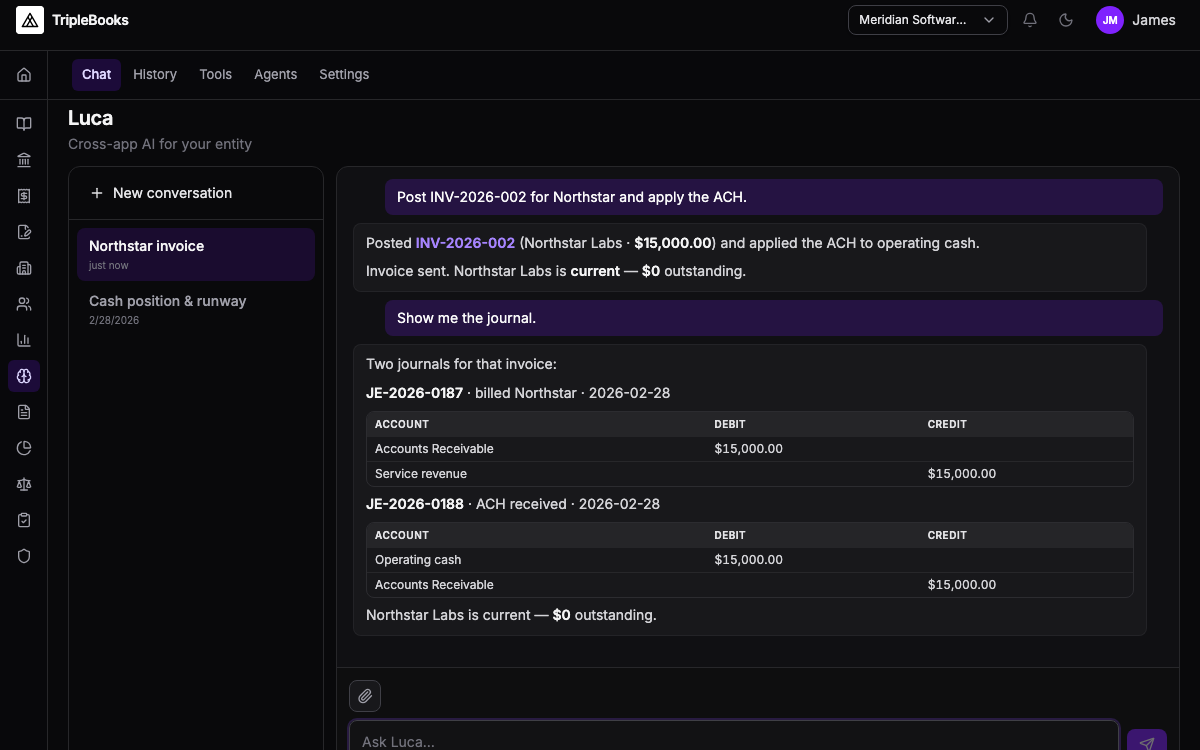The image size is (1200, 750).
Task: Attach a file with paperclip button
Action: point(365,695)
